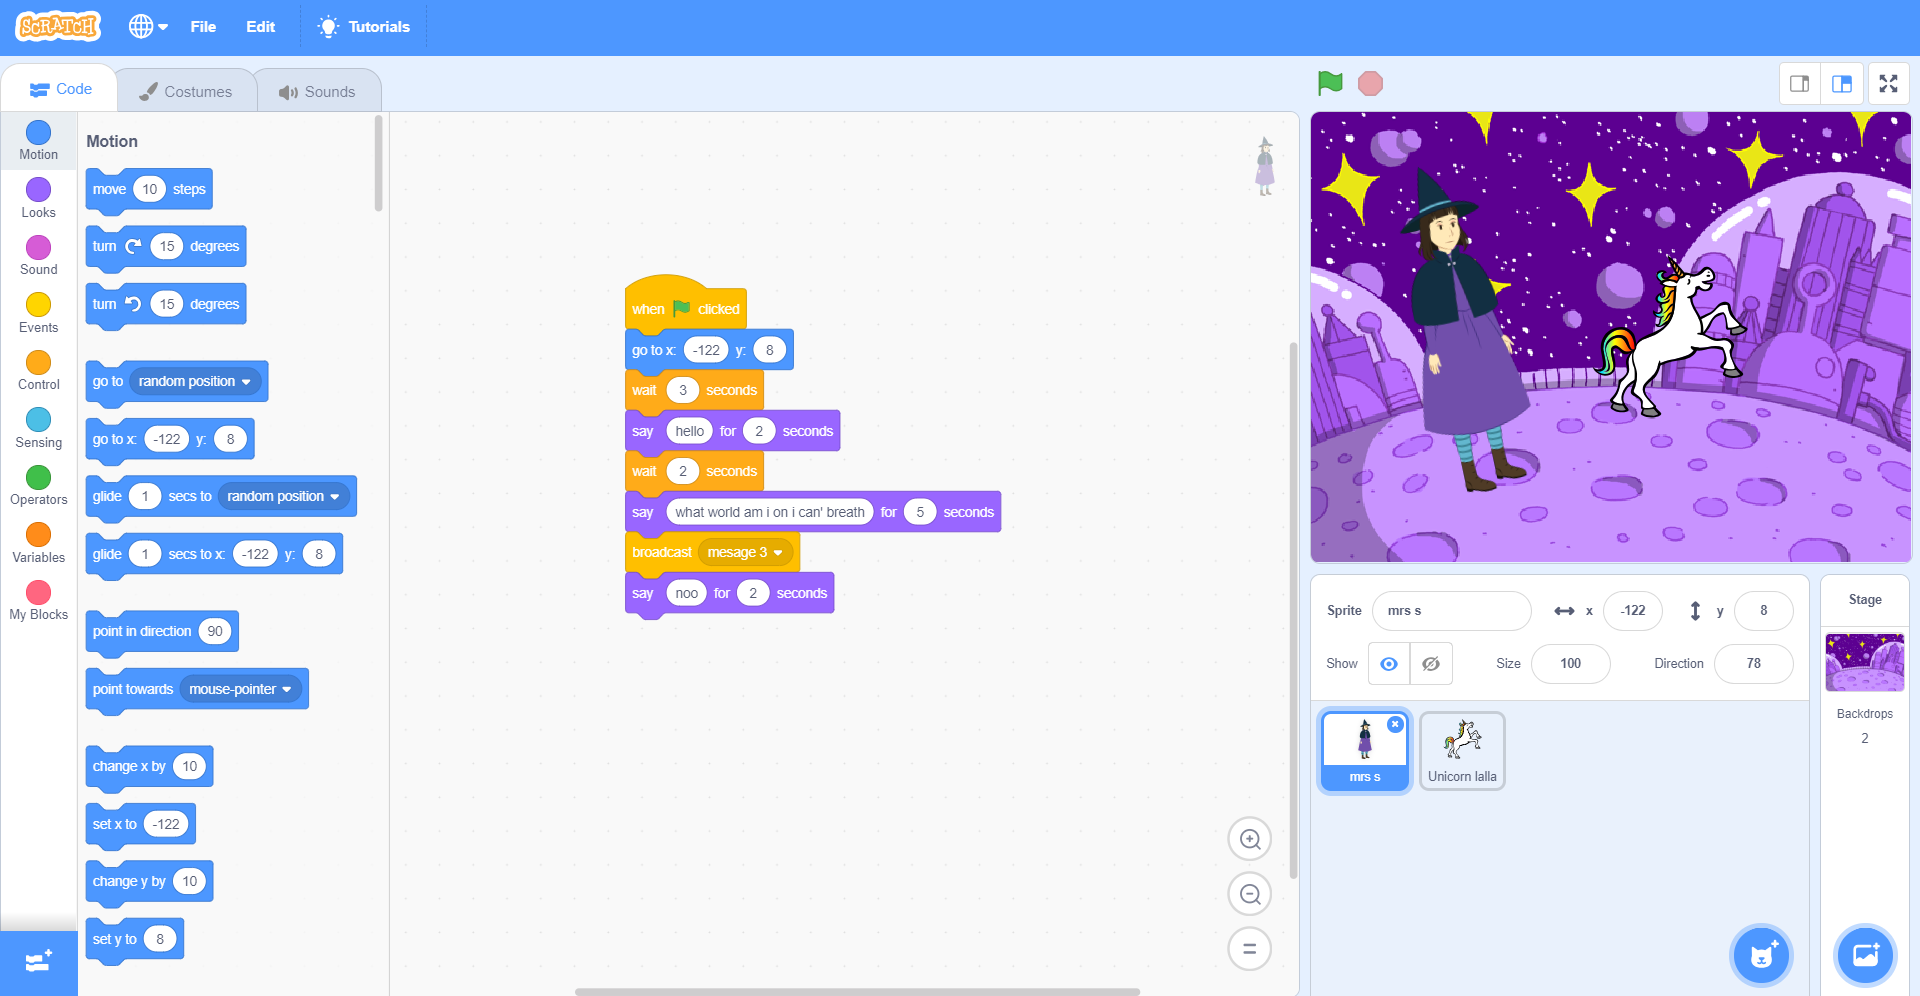Image resolution: width=1920 pixels, height=996 pixels.
Task: Select the Operators blocks category
Action: pos(38,485)
